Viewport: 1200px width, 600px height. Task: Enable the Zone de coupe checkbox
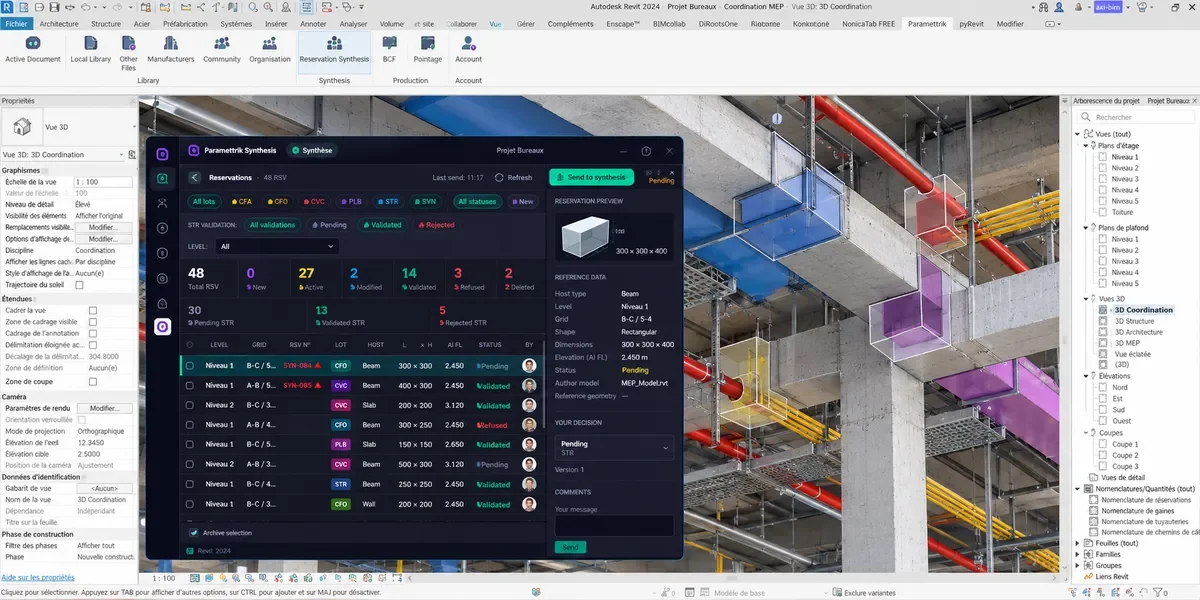point(93,382)
